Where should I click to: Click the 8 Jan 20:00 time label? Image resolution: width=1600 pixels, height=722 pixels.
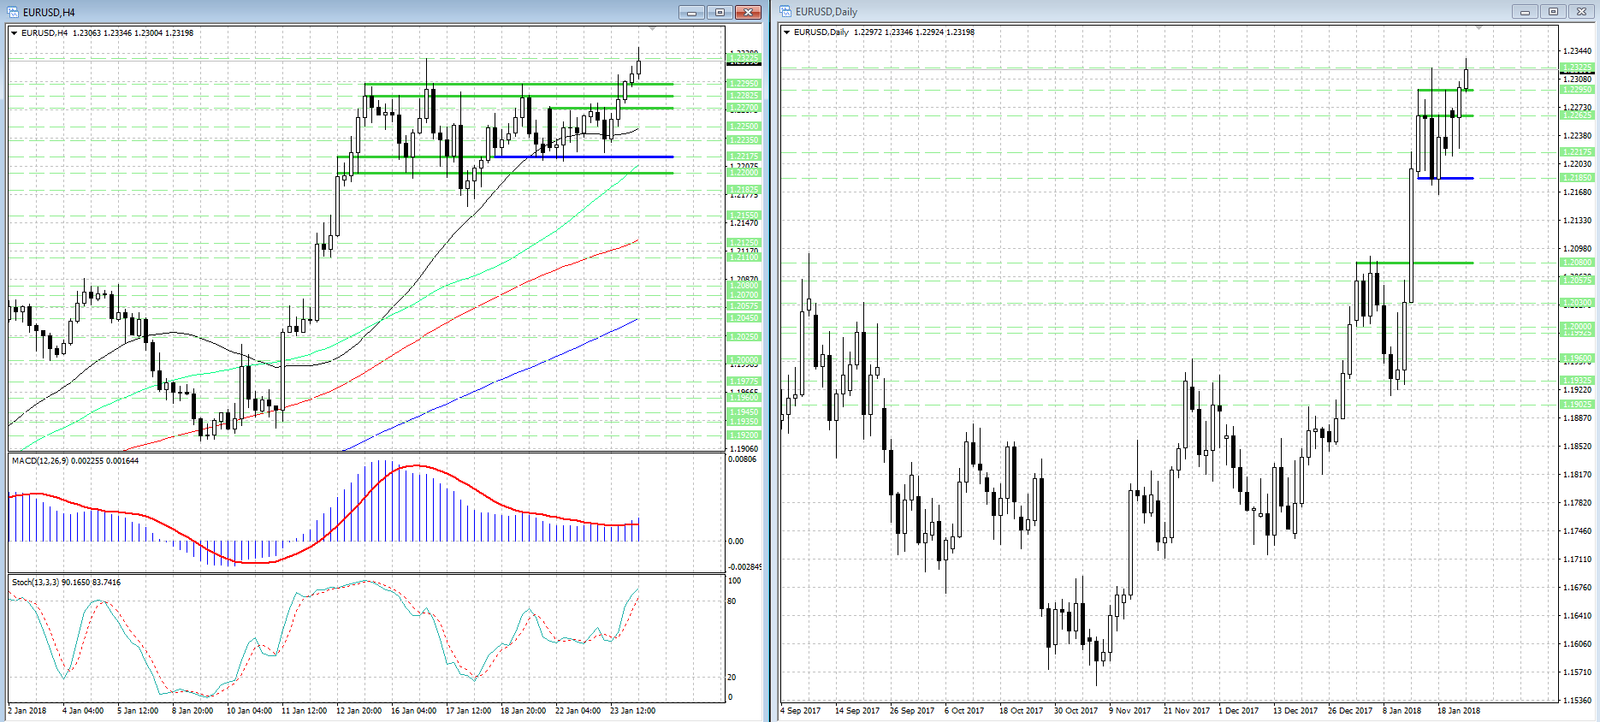192,711
